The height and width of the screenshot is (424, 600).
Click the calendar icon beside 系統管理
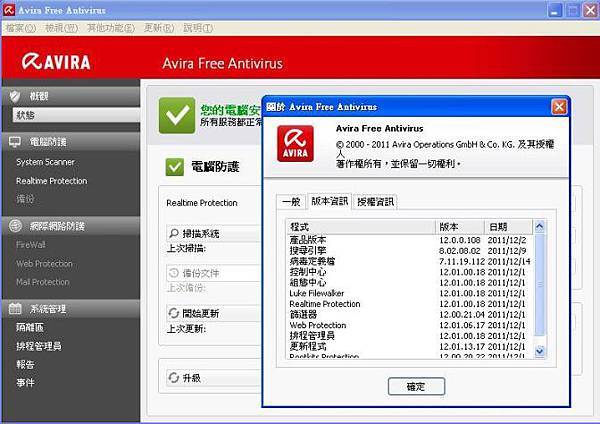15,308
